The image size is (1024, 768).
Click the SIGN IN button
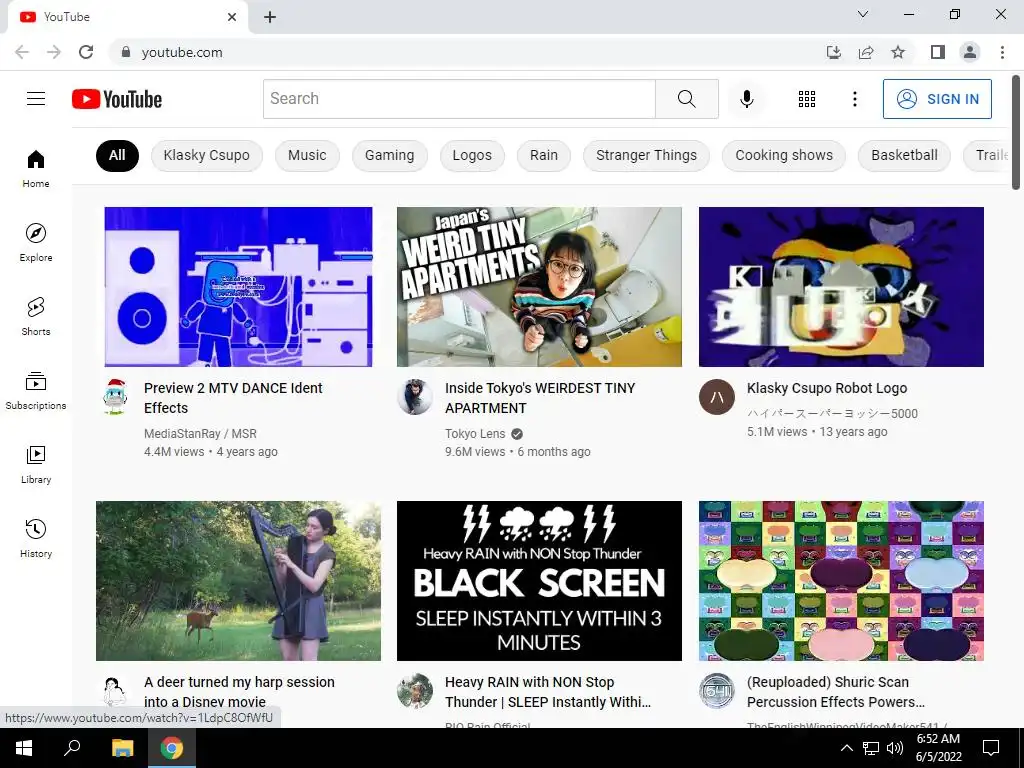coord(937,99)
